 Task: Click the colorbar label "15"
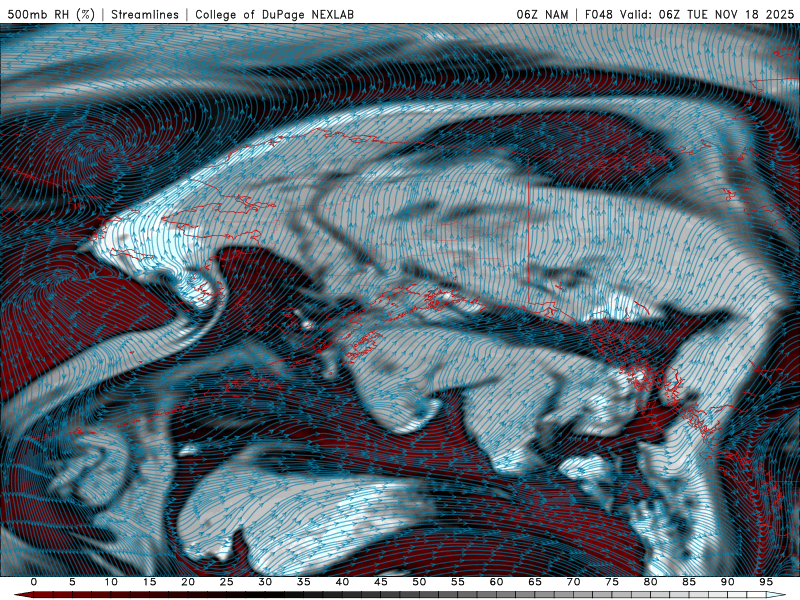pyautogui.click(x=149, y=582)
